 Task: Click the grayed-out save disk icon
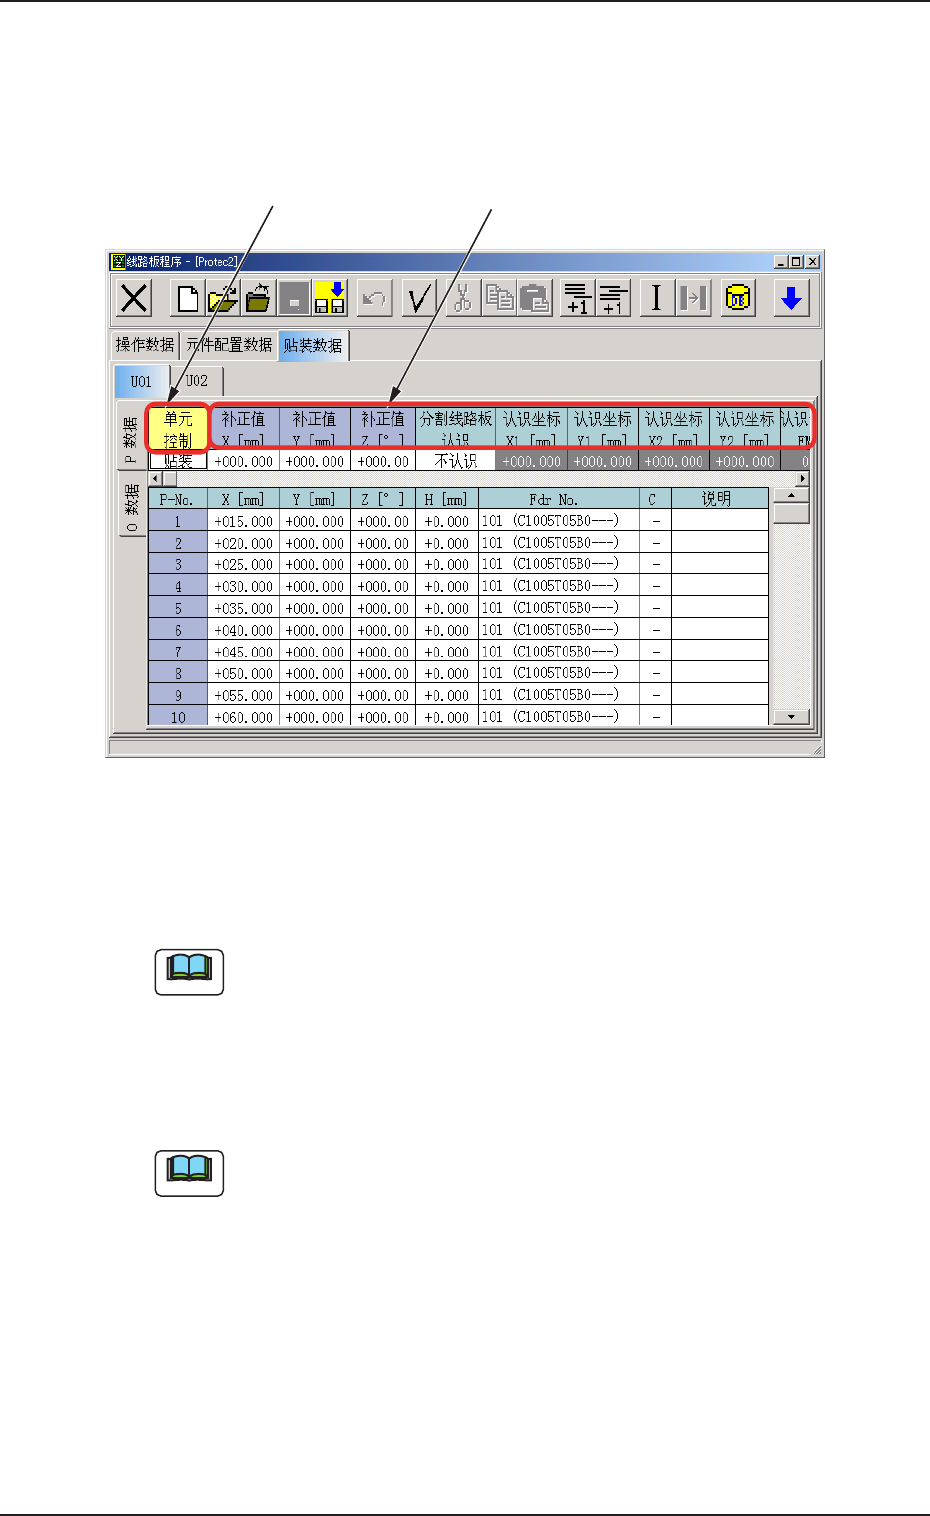click(294, 298)
